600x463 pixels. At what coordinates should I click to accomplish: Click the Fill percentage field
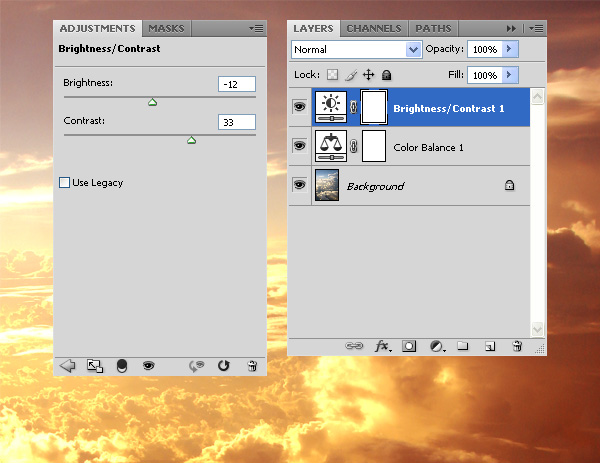tap(485, 75)
